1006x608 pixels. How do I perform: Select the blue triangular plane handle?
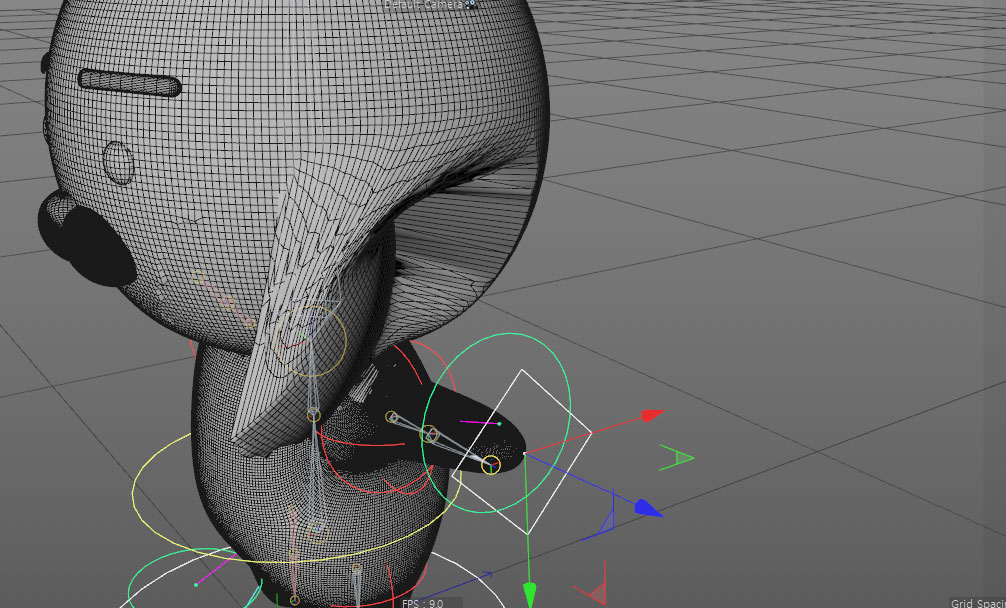[x=606, y=523]
